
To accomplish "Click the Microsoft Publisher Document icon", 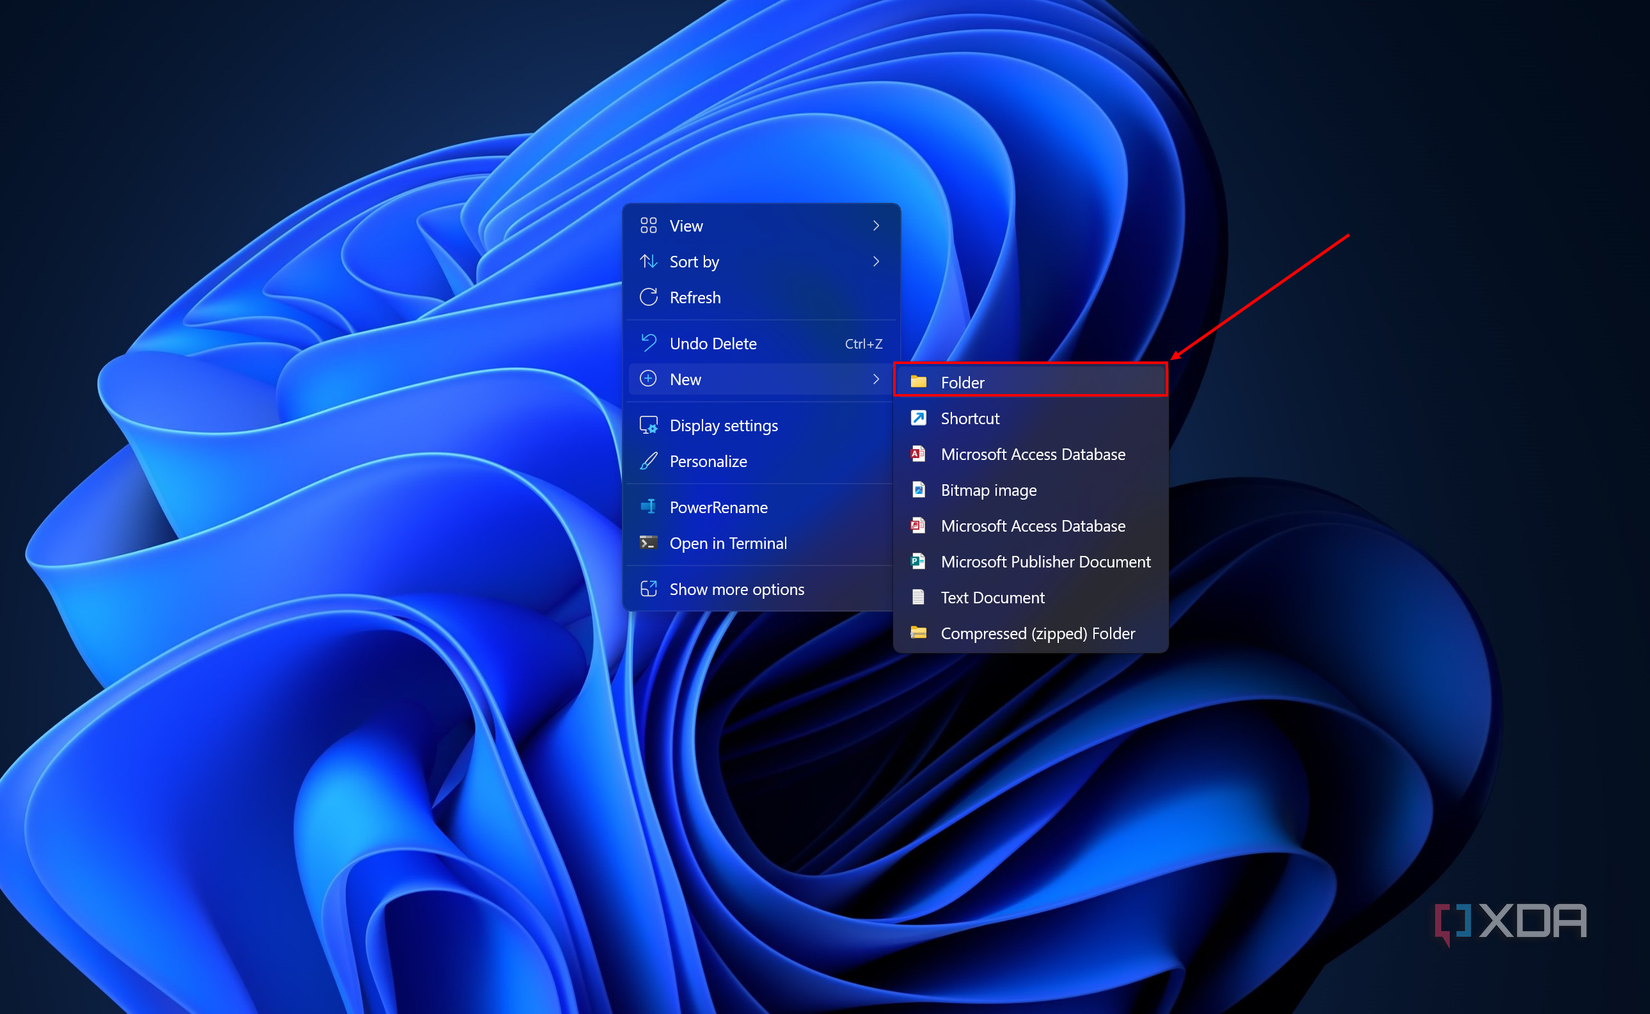I will coord(918,561).
